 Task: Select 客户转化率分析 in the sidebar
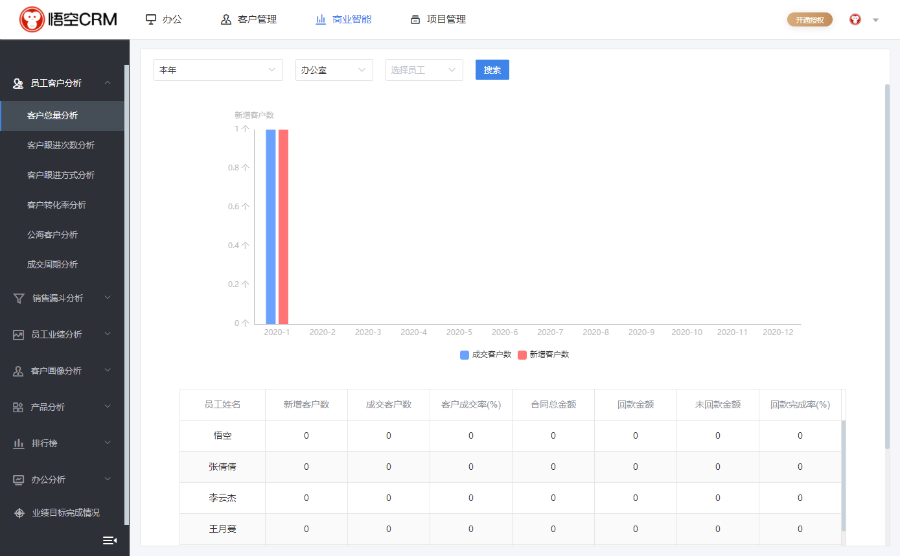pyautogui.click(x=57, y=205)
